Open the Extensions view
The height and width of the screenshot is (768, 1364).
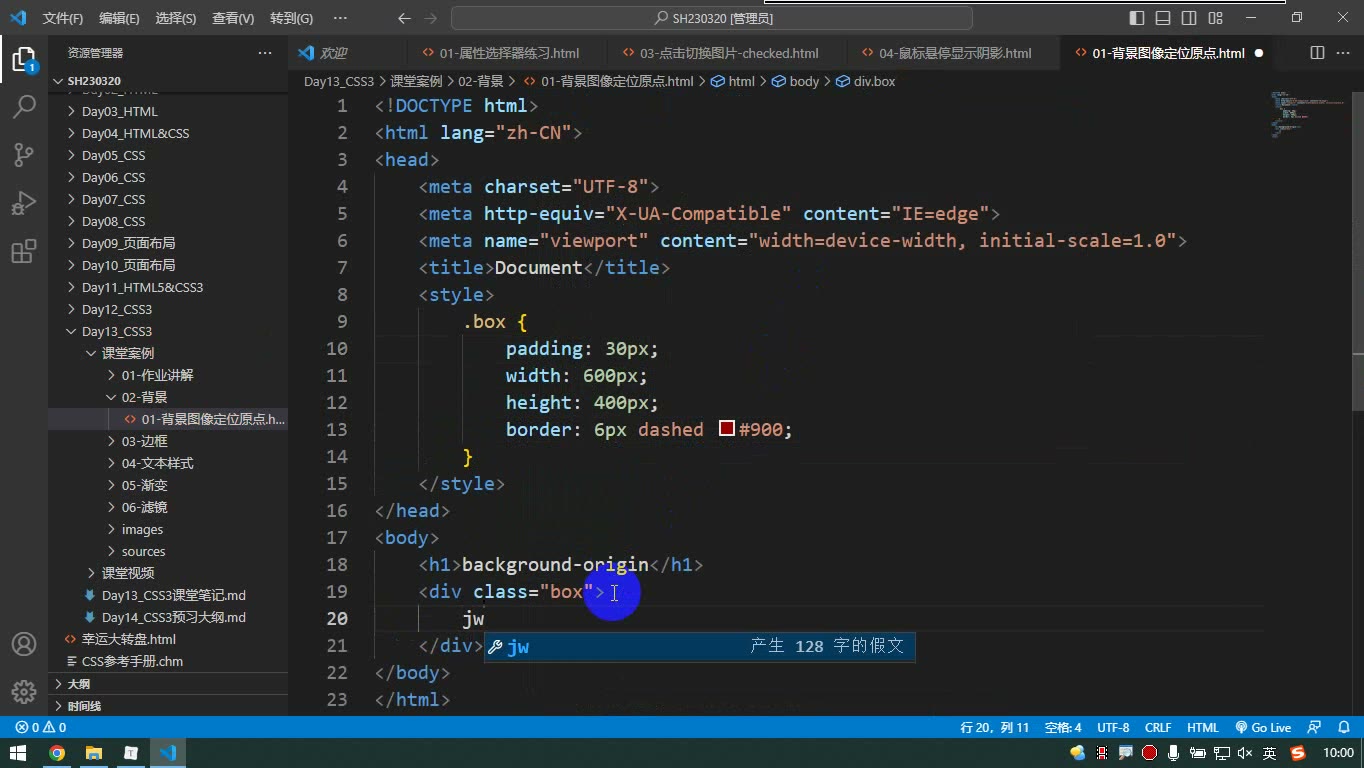tap(24, 252)
